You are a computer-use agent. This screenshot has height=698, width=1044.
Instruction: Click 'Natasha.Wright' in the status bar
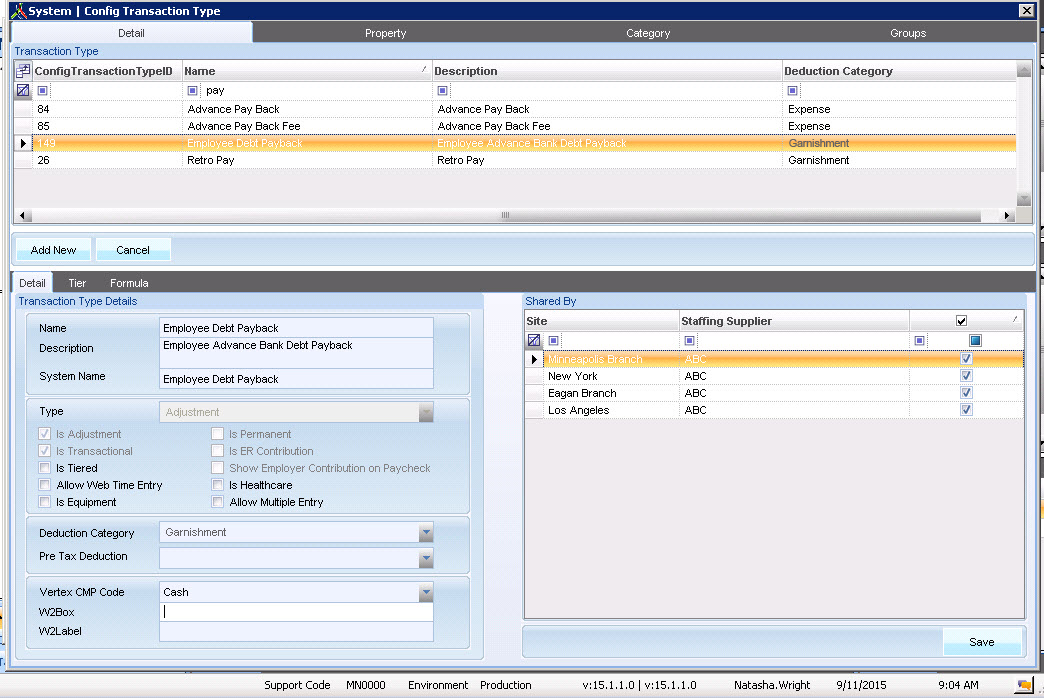[x=772, y=685]
